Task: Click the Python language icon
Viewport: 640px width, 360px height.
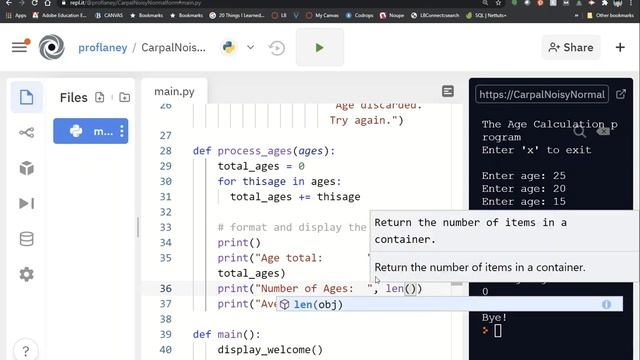Action: pos(229,47)
